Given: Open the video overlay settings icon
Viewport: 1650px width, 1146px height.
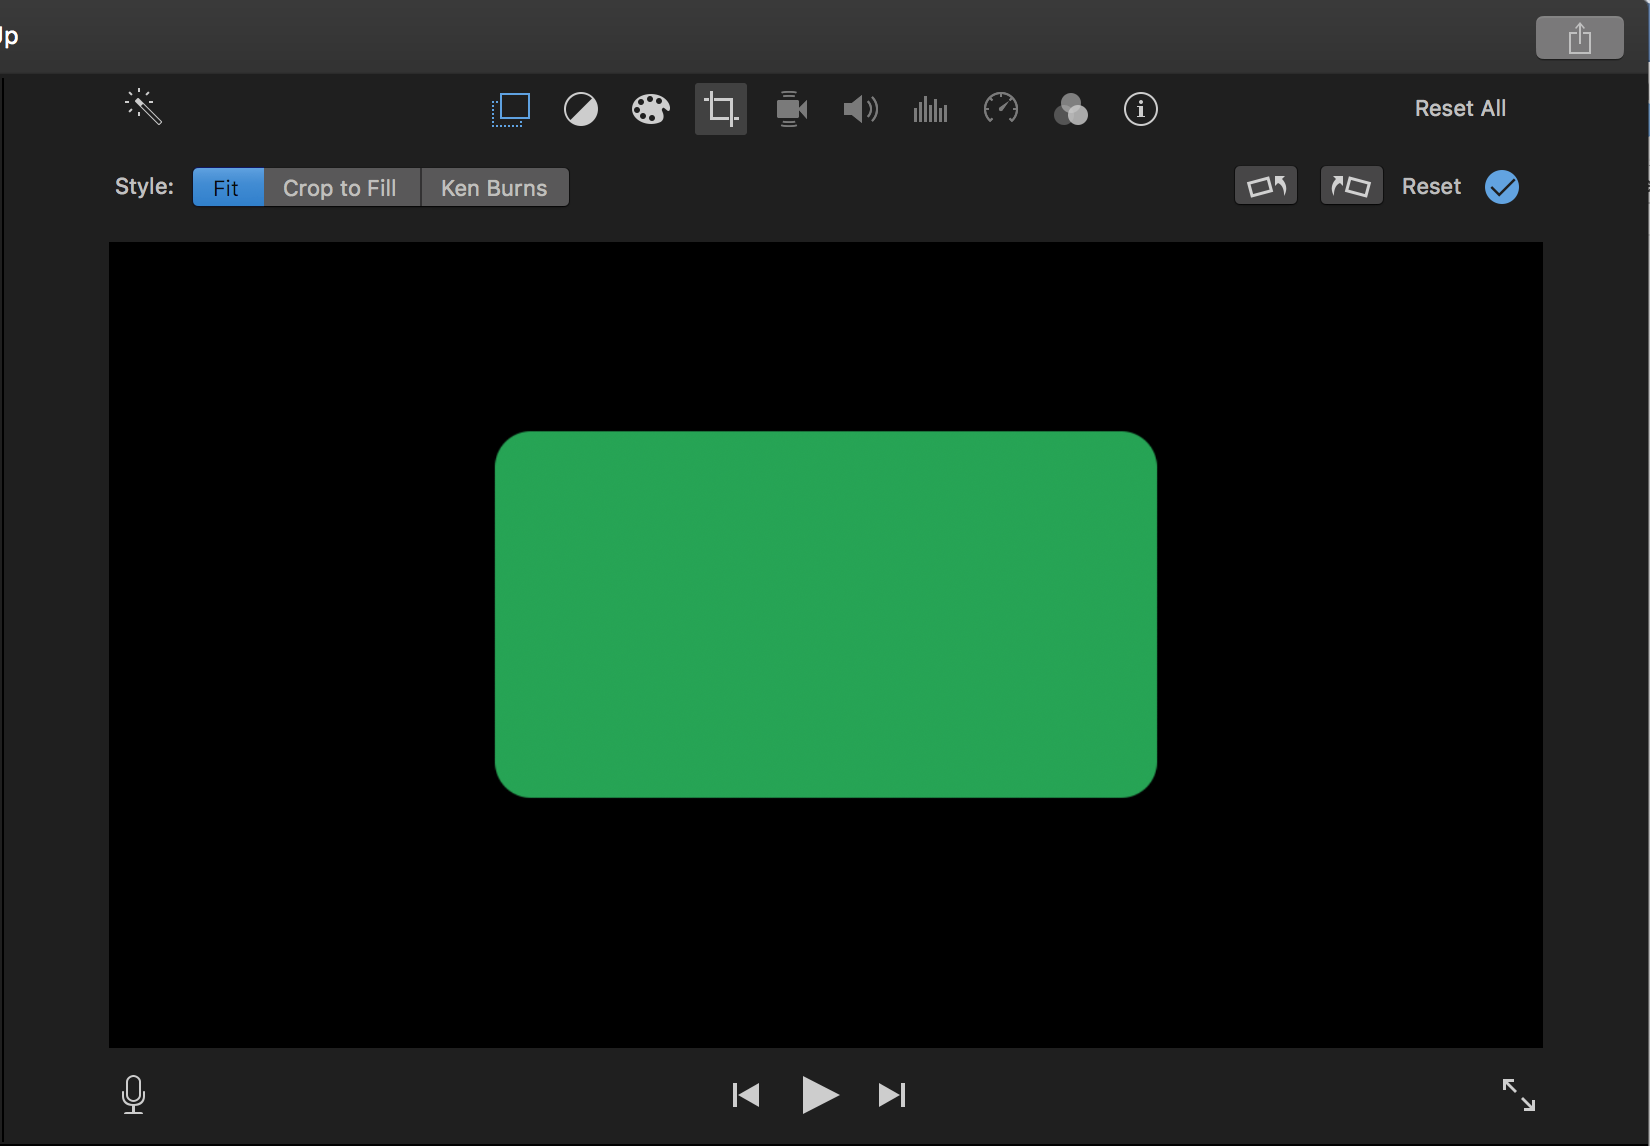Looking at the screenshot, I should pos(511,109).
